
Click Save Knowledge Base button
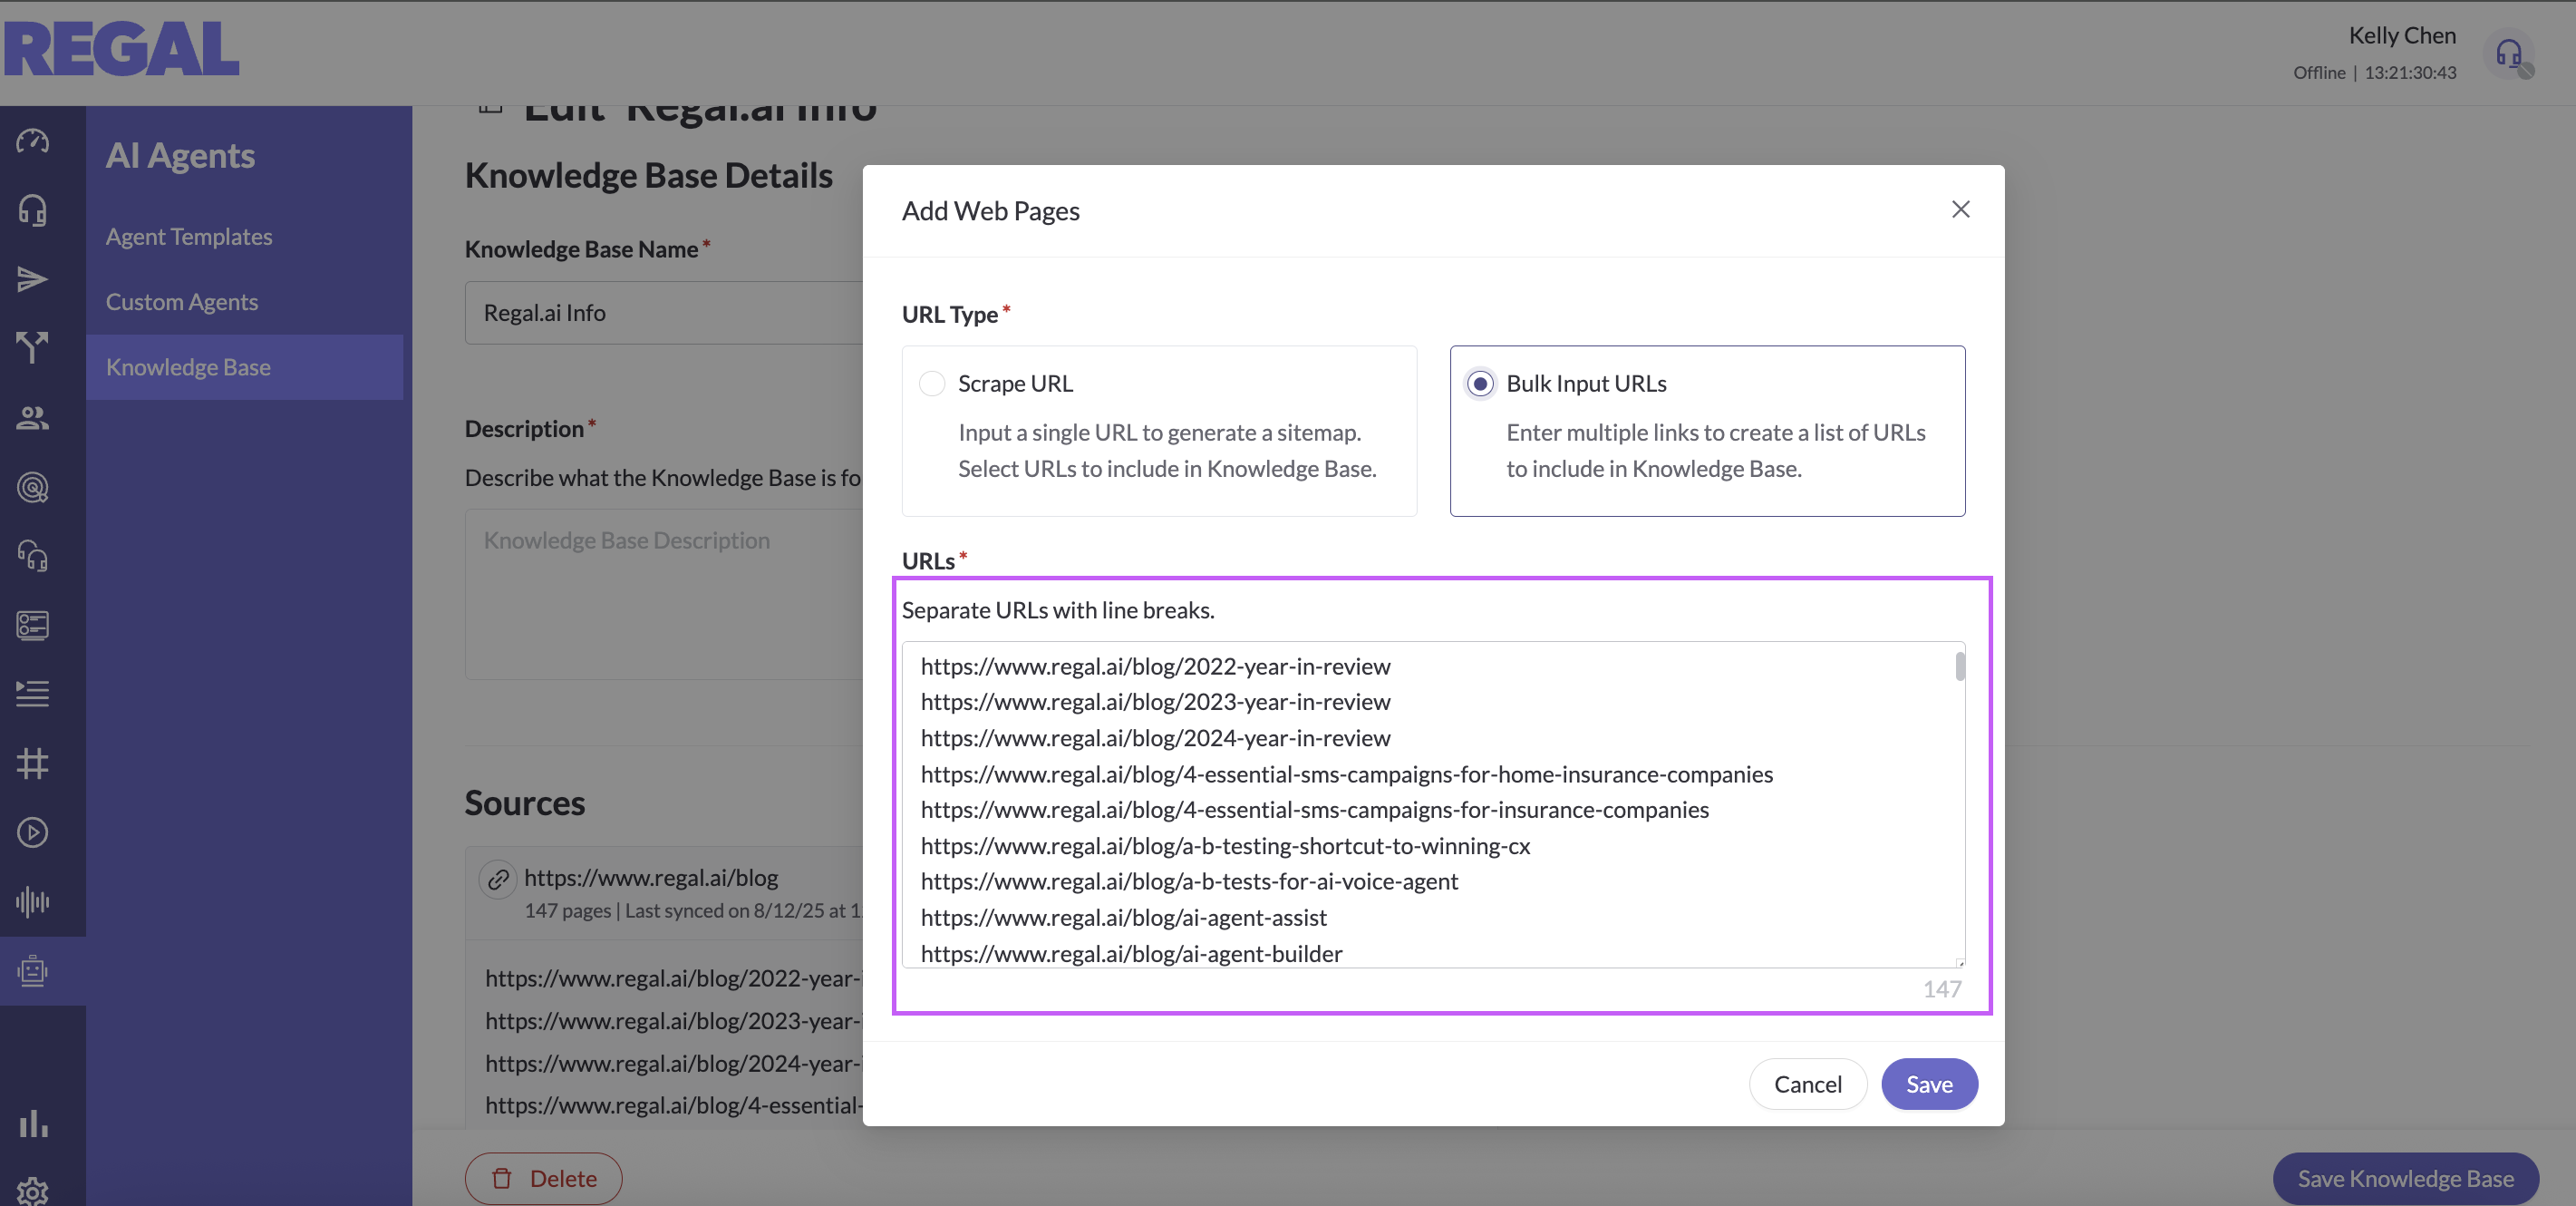(2405, 1179)
